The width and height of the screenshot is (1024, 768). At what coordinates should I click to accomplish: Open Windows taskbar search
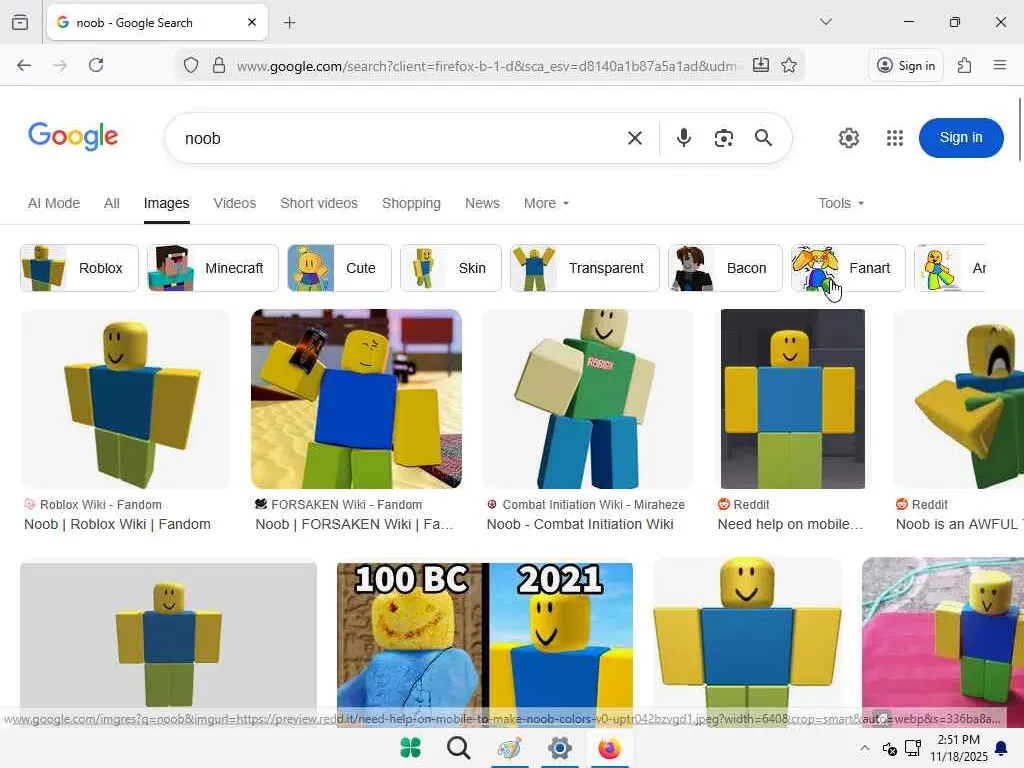[x=459, y=748]
